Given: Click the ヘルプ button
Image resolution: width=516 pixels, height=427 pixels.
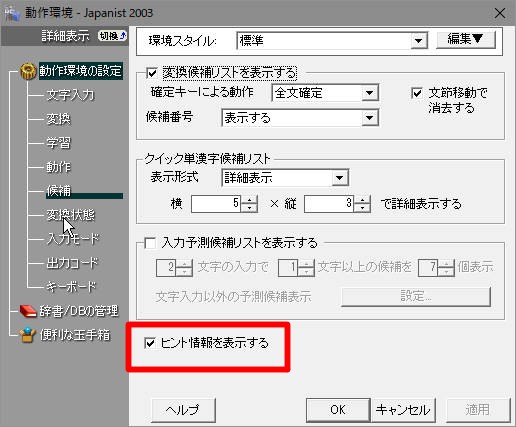Looking at the screenshot, I should [x=183, y=410].
